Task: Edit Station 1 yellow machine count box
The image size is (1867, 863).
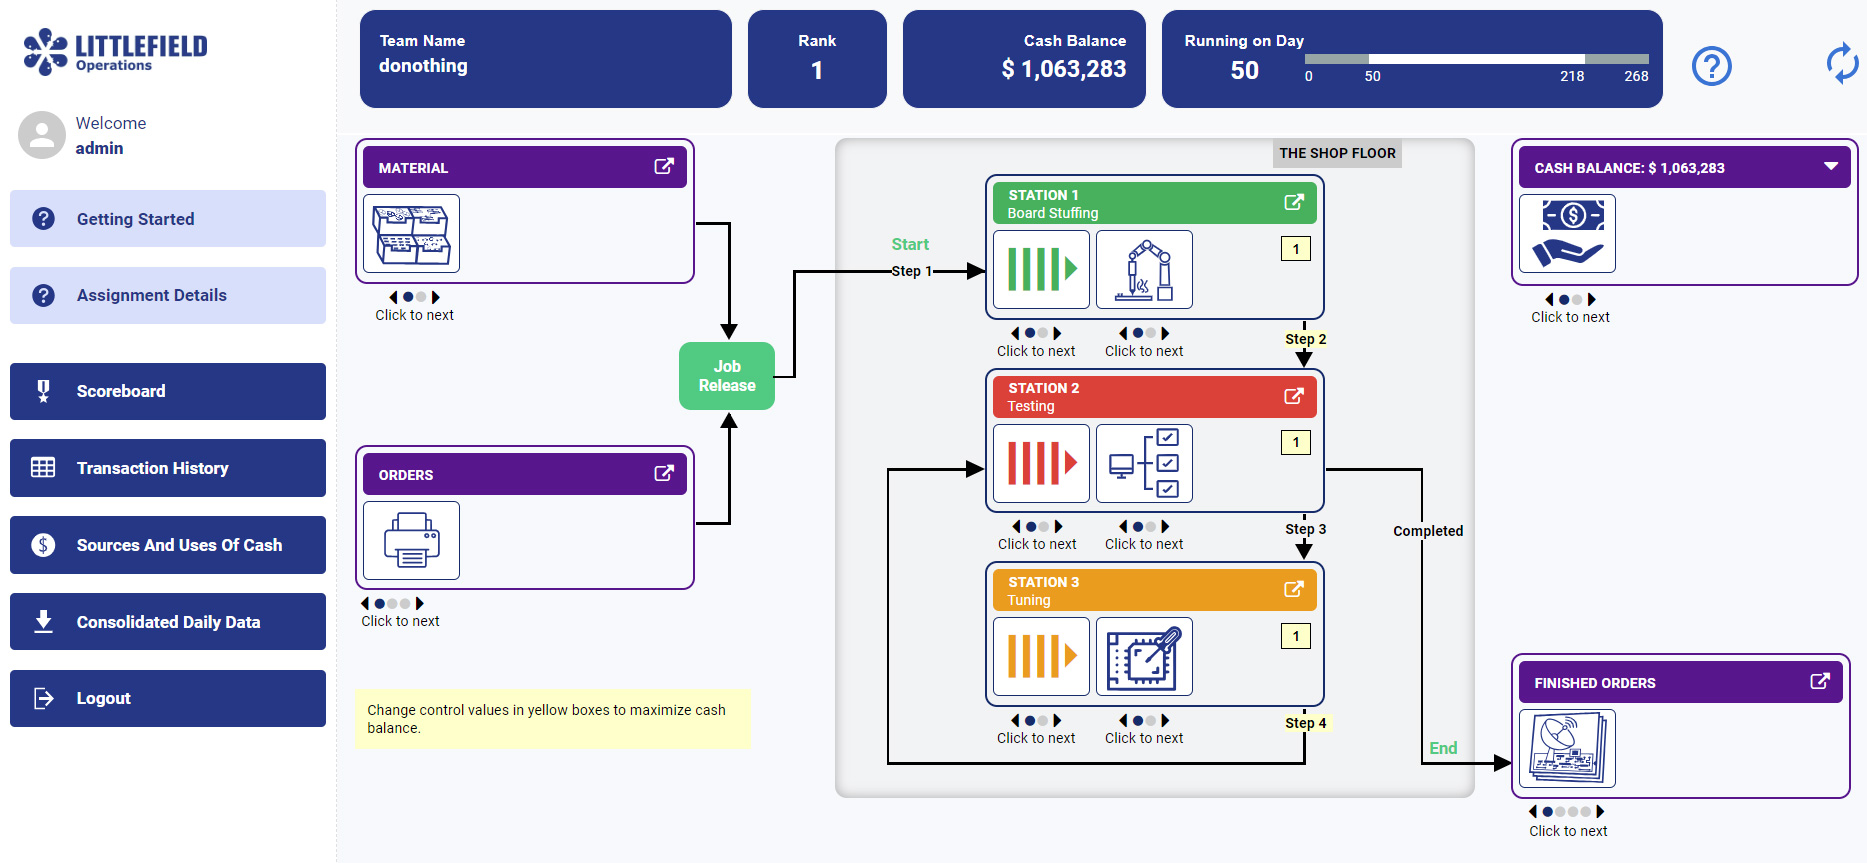Action: click(x=1296, y=249)
